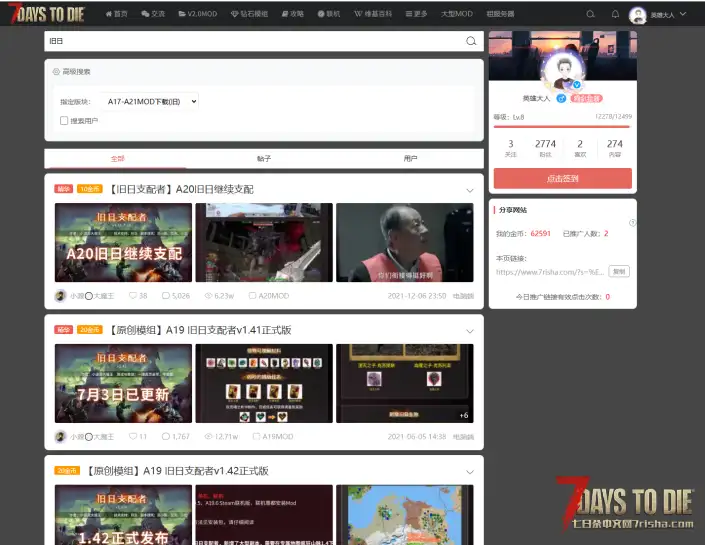The height and width of the screenshot is (545, 705).
Task: Open V2.0MOD in the navigation bar
Action: (198, 14)
